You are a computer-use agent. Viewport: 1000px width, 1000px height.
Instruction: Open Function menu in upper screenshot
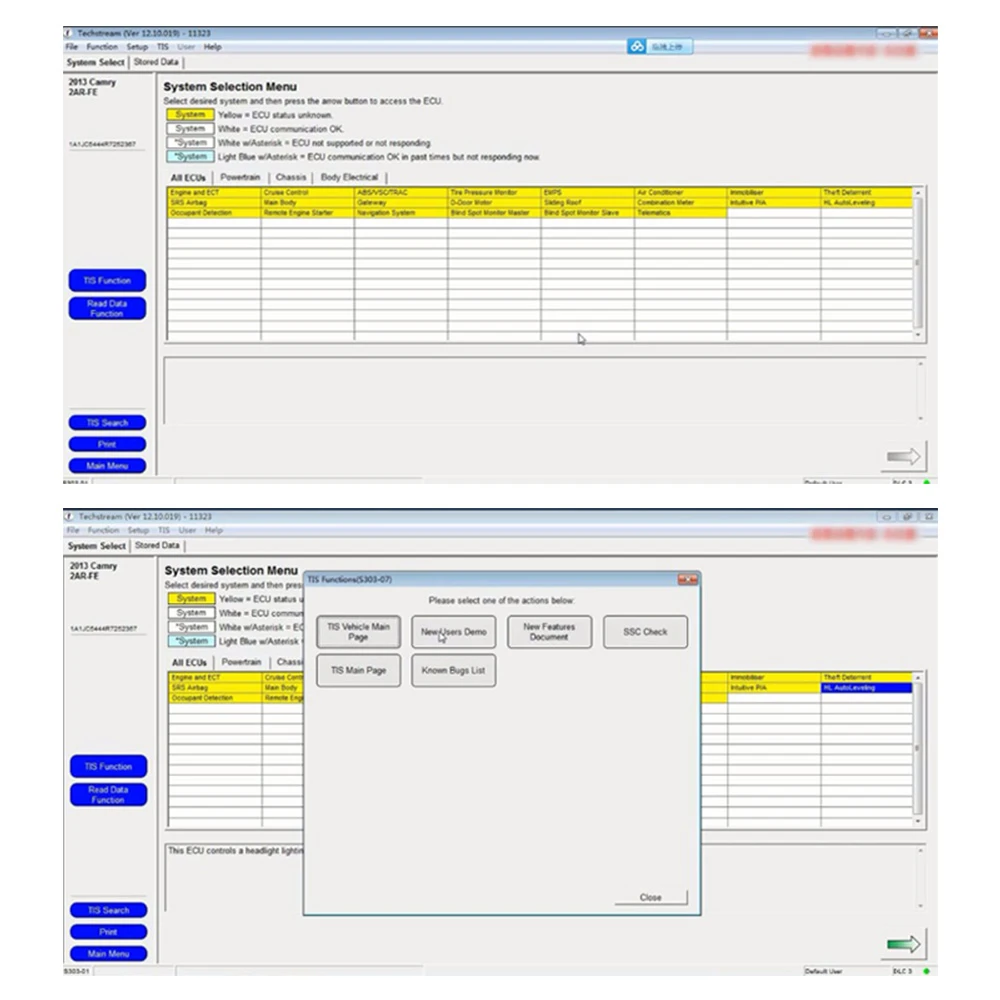click(102, 47)
